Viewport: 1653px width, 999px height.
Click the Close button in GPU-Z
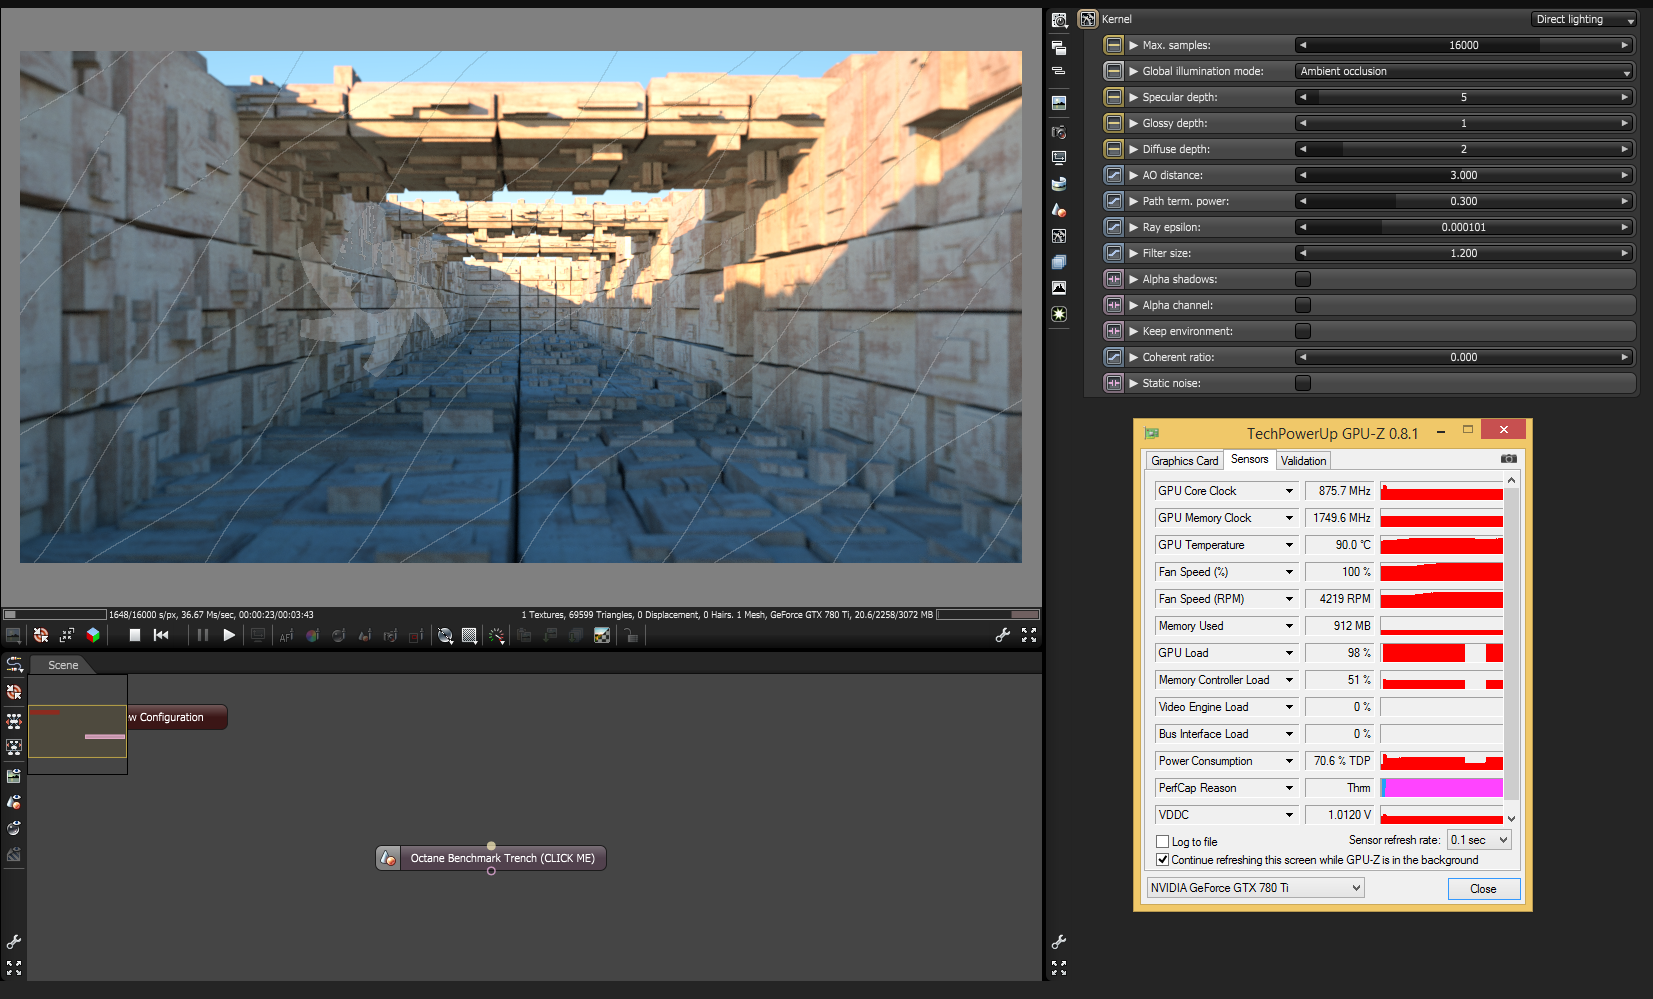click(1483, 889)
